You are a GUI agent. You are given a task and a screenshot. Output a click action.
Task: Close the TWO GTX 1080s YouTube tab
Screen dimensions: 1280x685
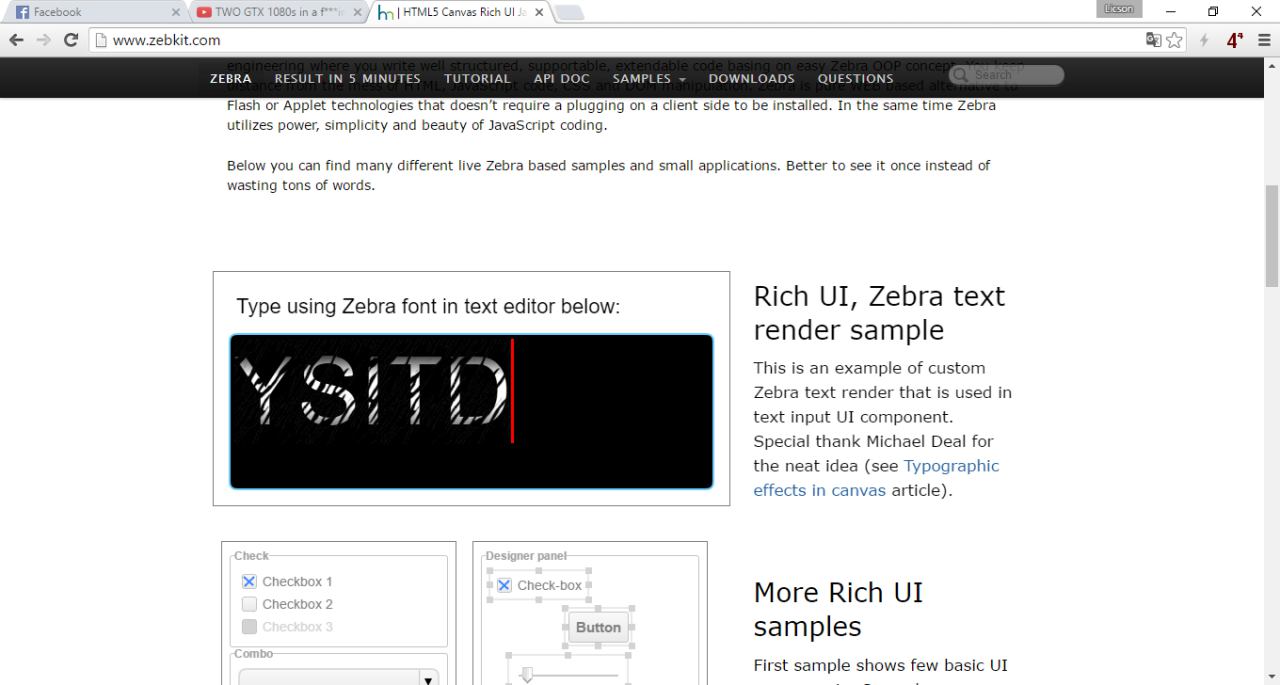[x=358, y=13]
